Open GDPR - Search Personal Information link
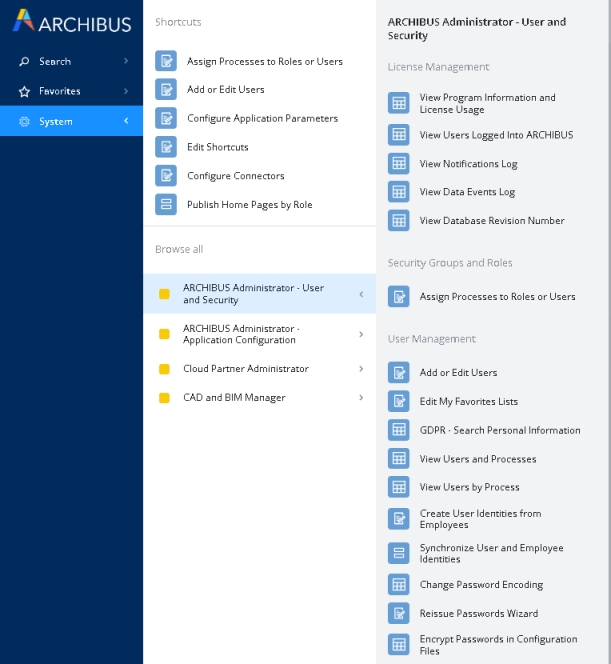Image resolution: width=611 pixels, height=664 pixels. tap(500, 430)
